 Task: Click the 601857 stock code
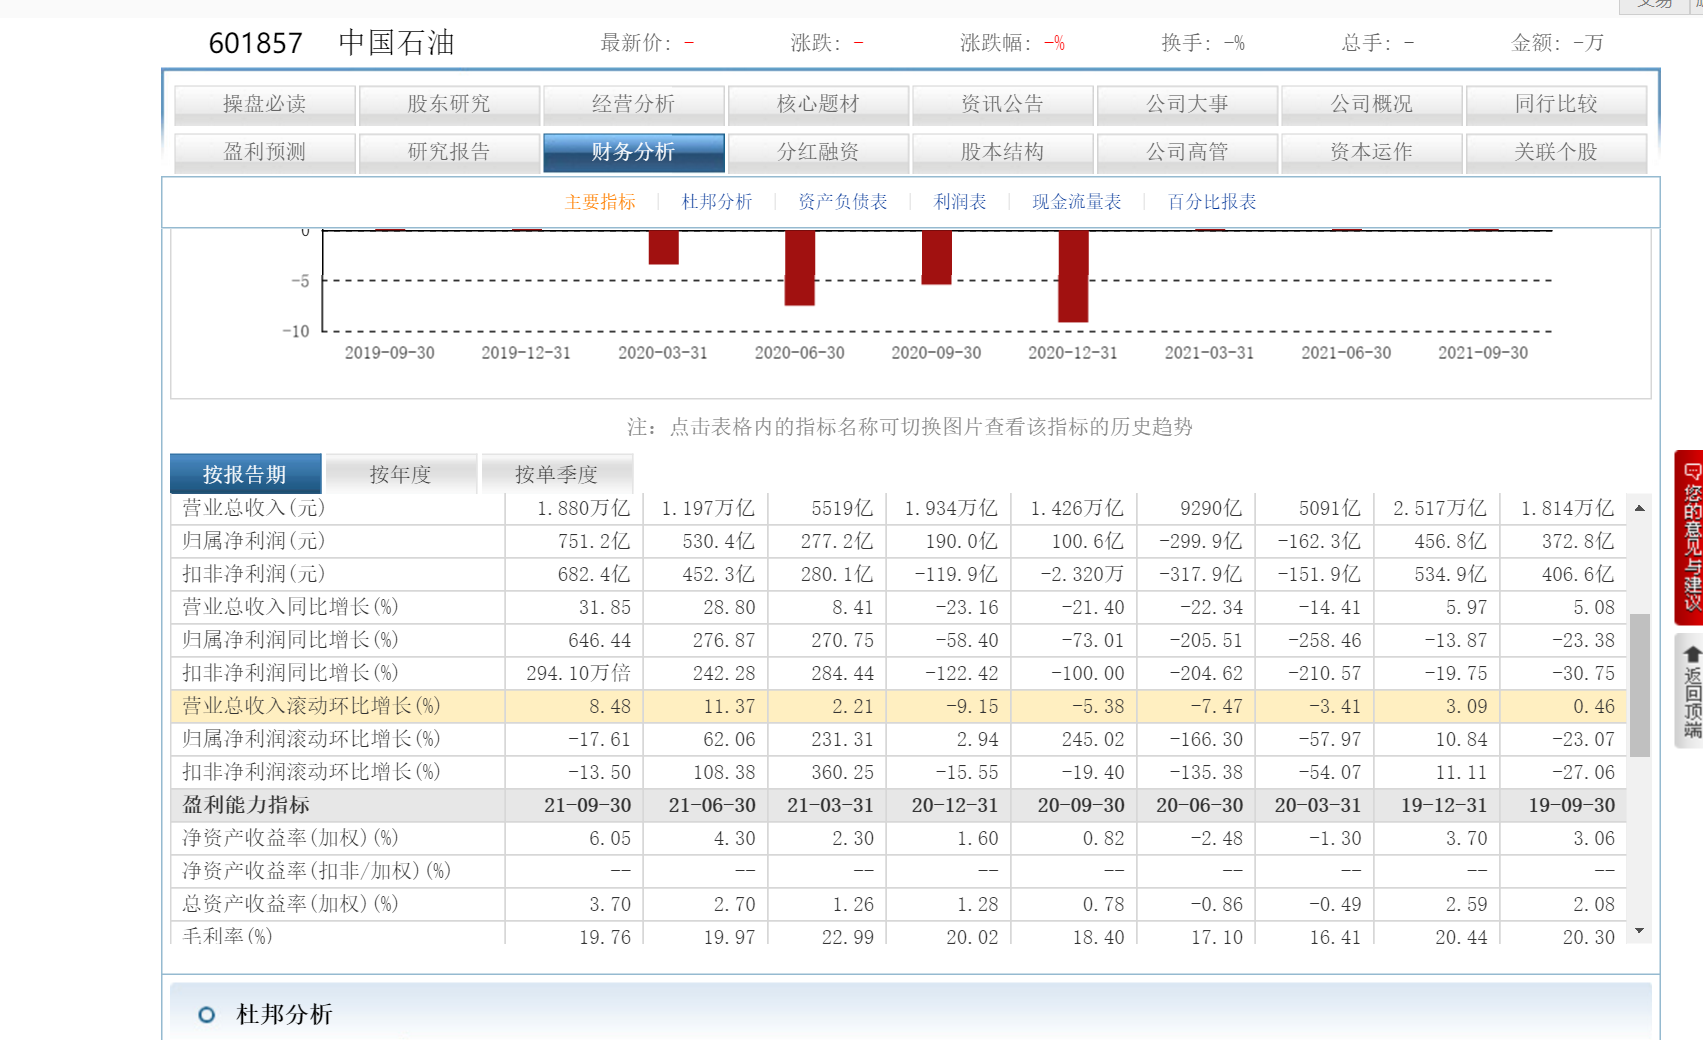click(x=255, y=43)
